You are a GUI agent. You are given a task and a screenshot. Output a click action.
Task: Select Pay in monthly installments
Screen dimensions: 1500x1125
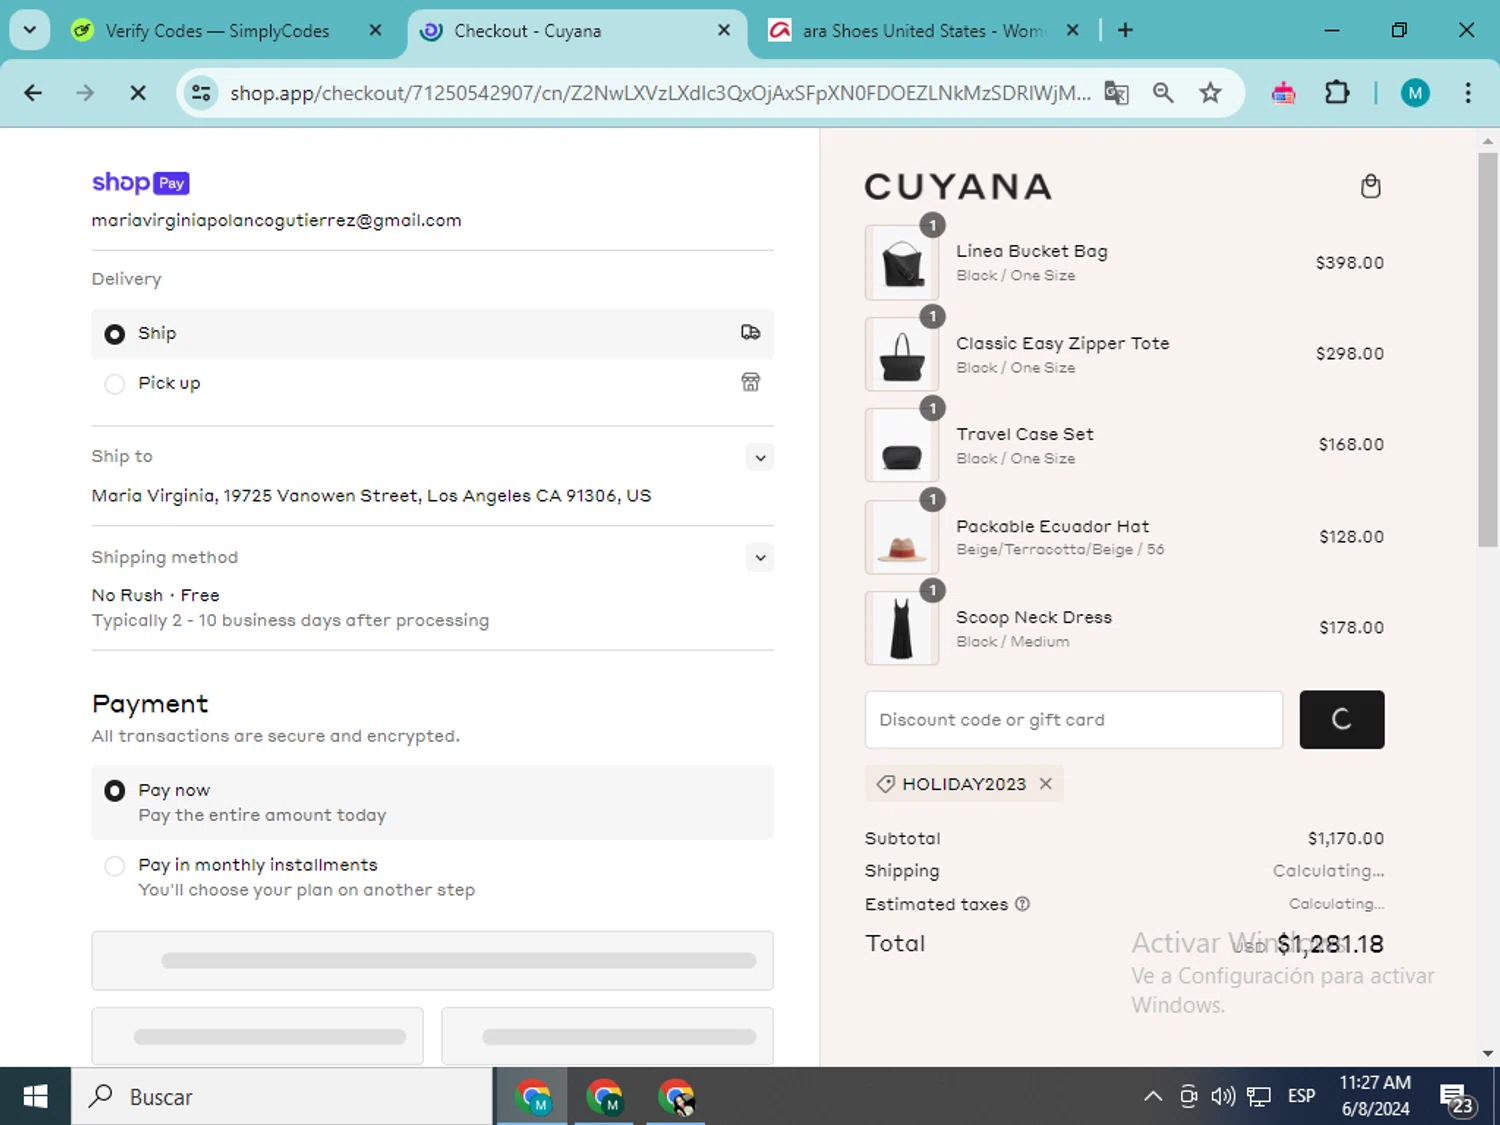point(115,866)
